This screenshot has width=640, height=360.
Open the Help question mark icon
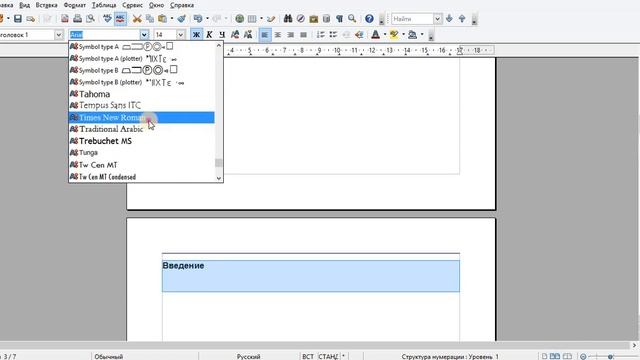tap(369, 19)
